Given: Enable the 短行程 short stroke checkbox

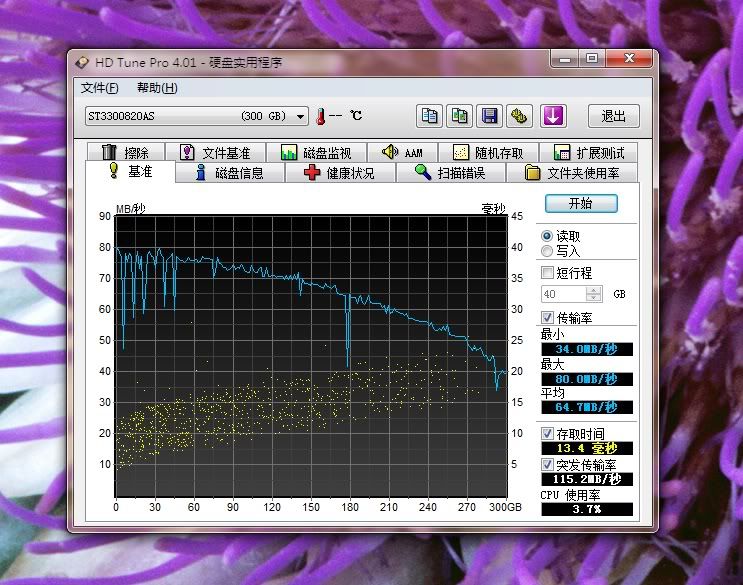Looking at the screenshot, I should point(547,272).
